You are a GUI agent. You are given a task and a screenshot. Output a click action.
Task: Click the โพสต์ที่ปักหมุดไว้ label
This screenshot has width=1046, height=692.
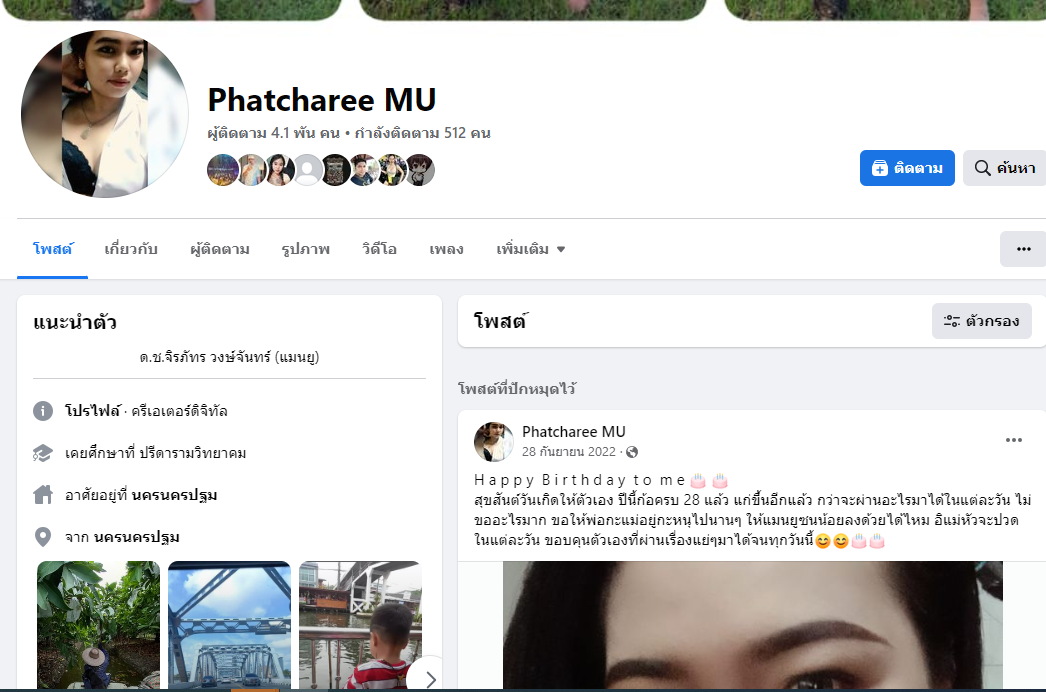coord(517,388)
